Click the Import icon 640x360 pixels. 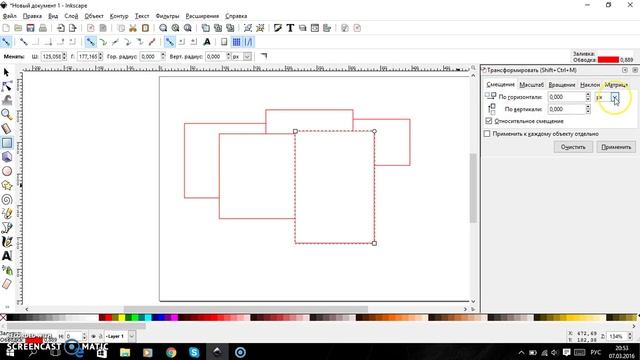pos(61,28)
